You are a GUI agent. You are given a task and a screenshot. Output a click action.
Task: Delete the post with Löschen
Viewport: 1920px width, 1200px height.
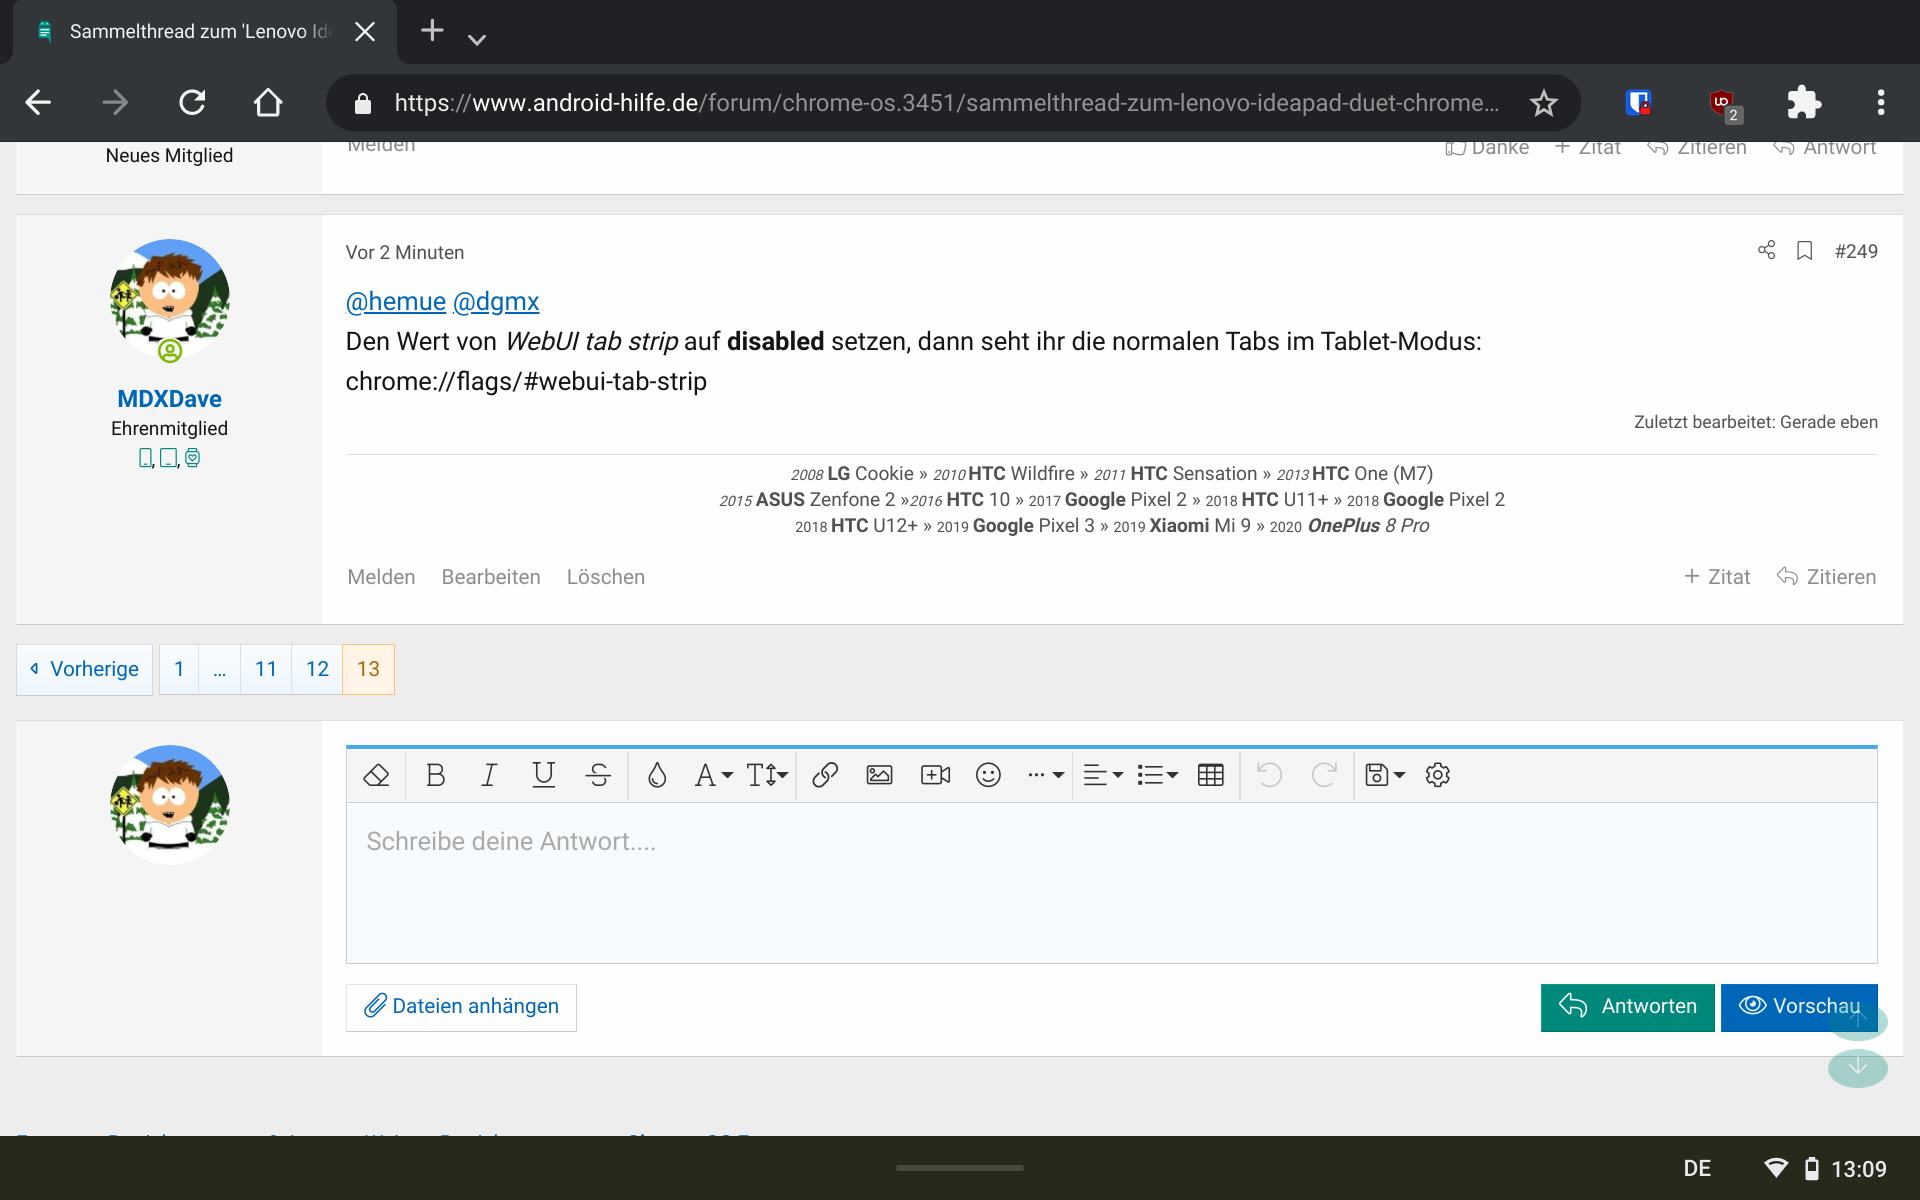[x=605, y=577]
